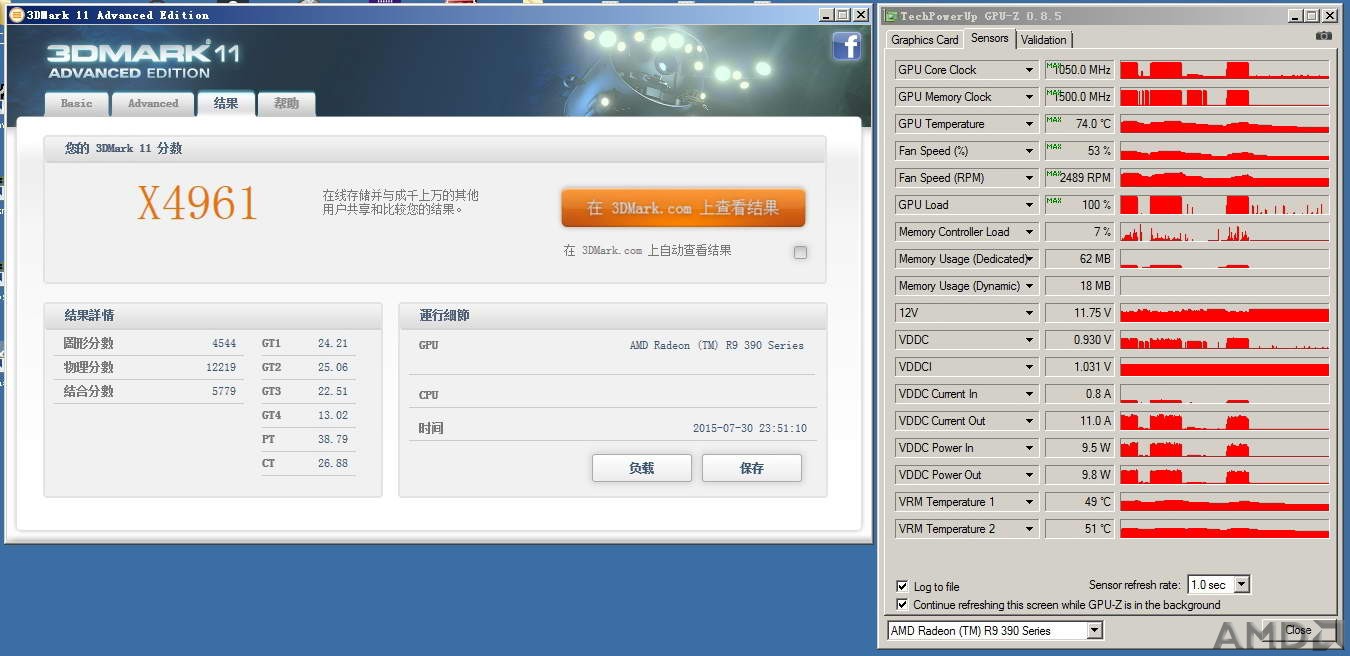This screenshot has width=1350, height=656.
Task: Click the Facebook icon in 3DMark 11
Action: point(846,46)
